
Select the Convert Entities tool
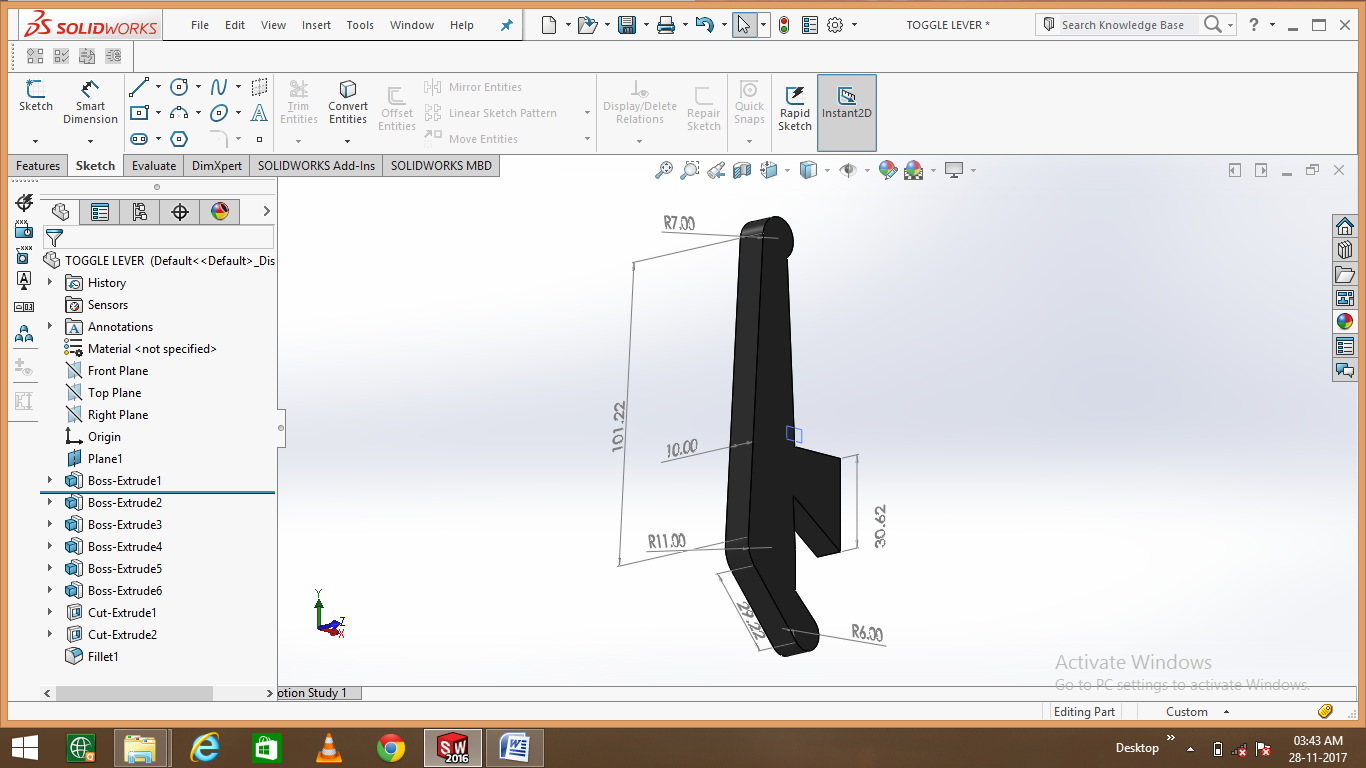click(347, 100)
